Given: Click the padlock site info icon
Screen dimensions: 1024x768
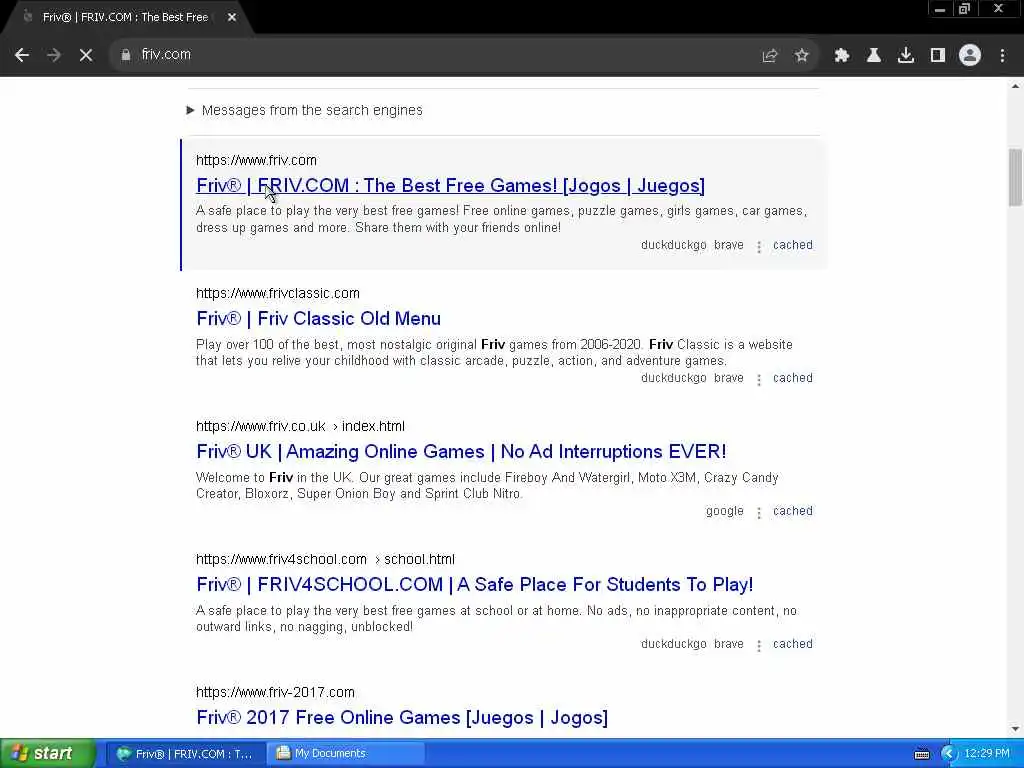Looking at the screenshot, I should coord(125,55).
